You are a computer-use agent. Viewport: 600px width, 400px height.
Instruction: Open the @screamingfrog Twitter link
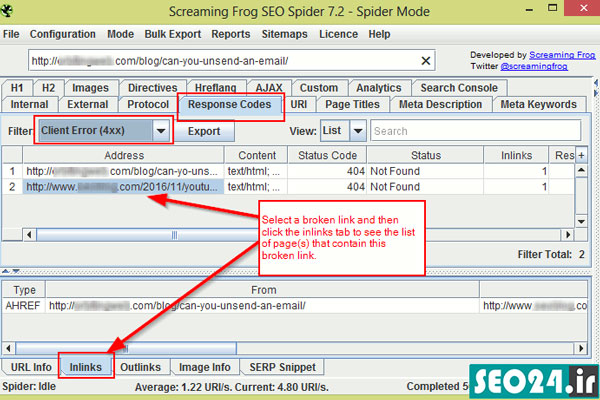(x=534, y=66)
